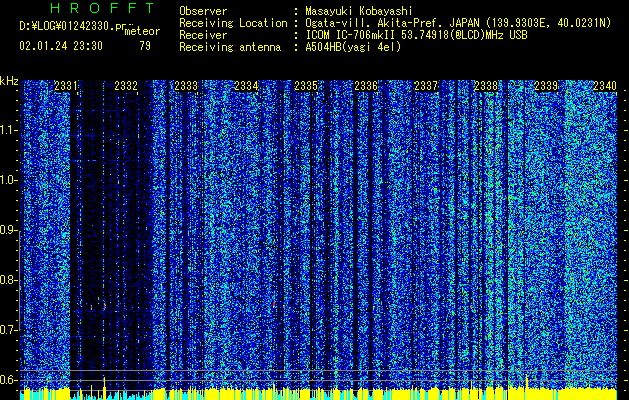629x400 pixels.
Task: Click the 2335 time marker
Action: tap(306, 86)
